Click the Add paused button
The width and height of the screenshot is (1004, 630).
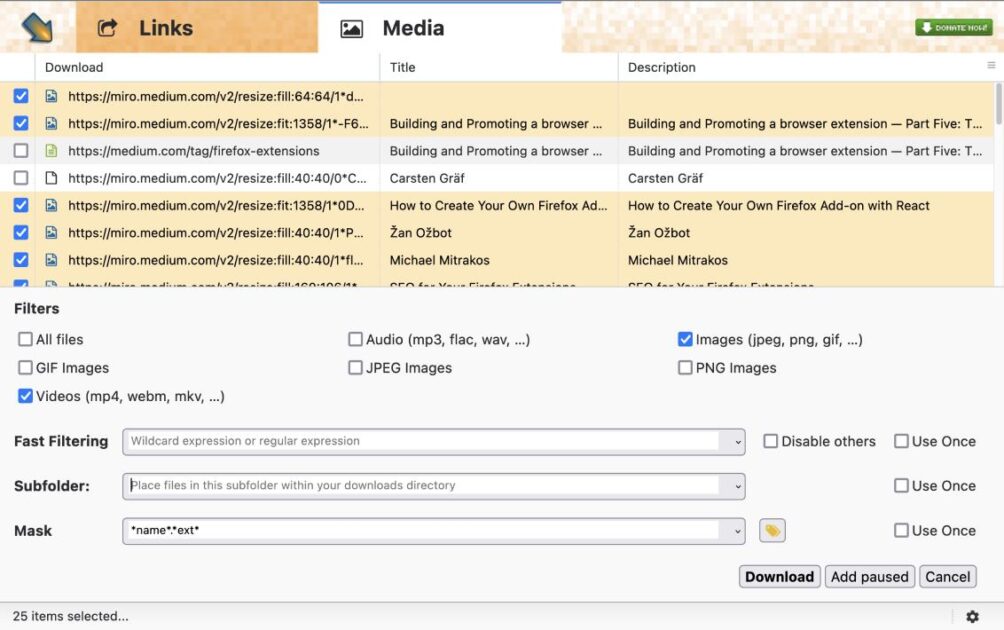pos(869,576)
